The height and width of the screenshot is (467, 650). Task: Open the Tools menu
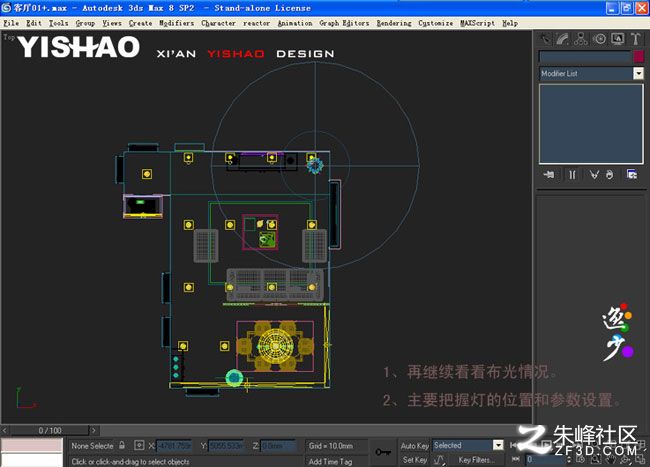tap(58, 23)
